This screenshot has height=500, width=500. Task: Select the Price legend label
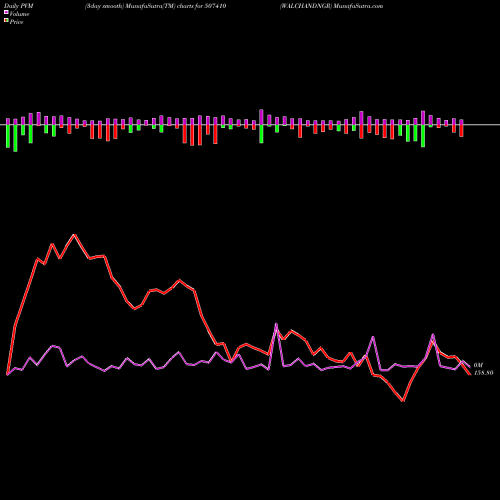click(16, 22)
